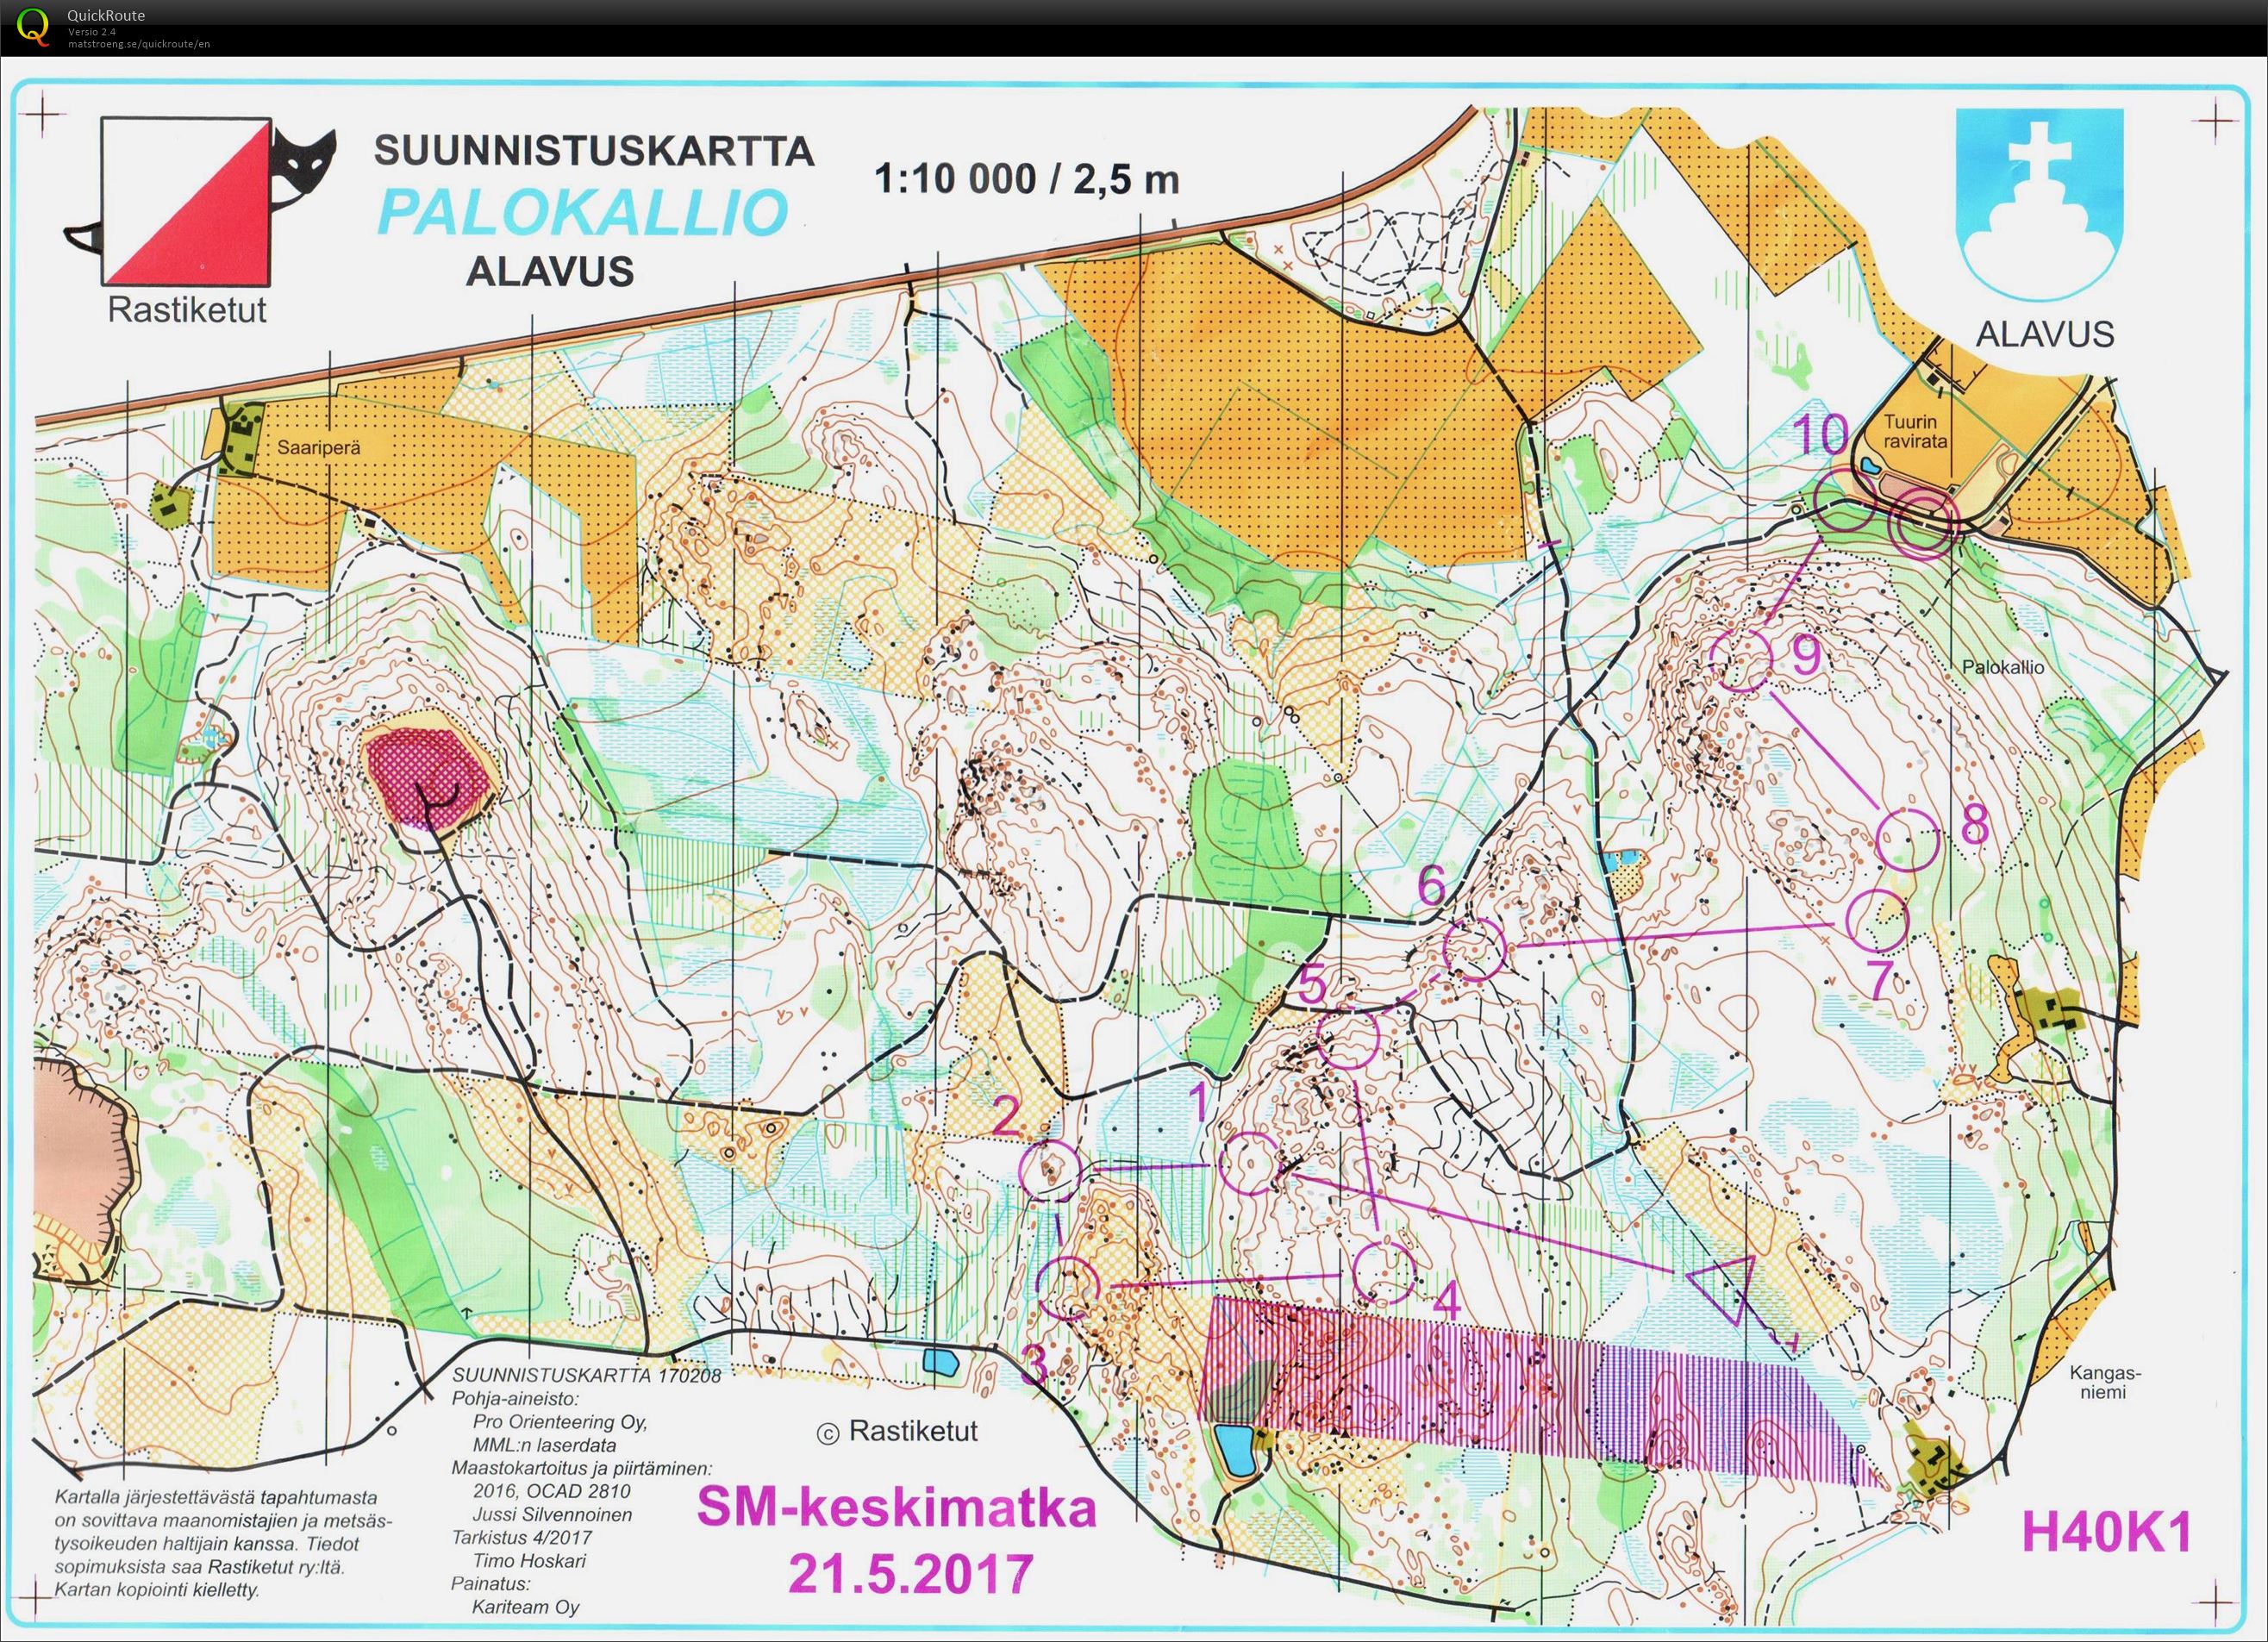The height and width of the screenshot is (1642, 2268).
Task: Click the purple control number label '10'
Action: click(1819, 435)
